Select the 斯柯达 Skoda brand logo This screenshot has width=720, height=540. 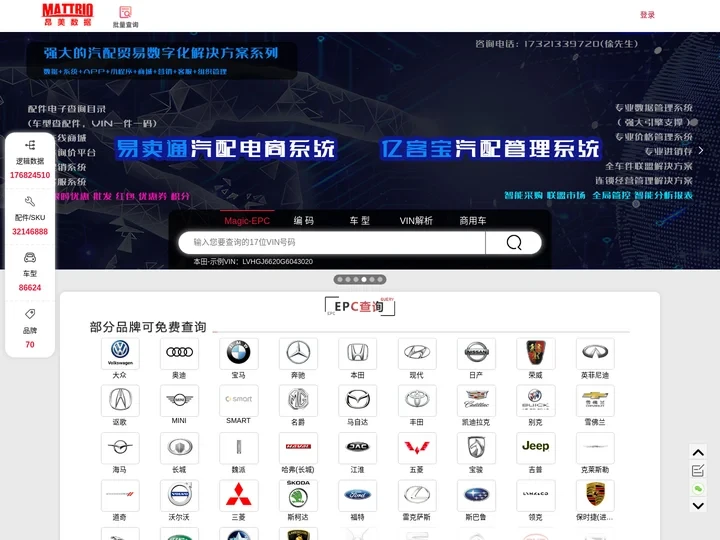click(298, 495)
